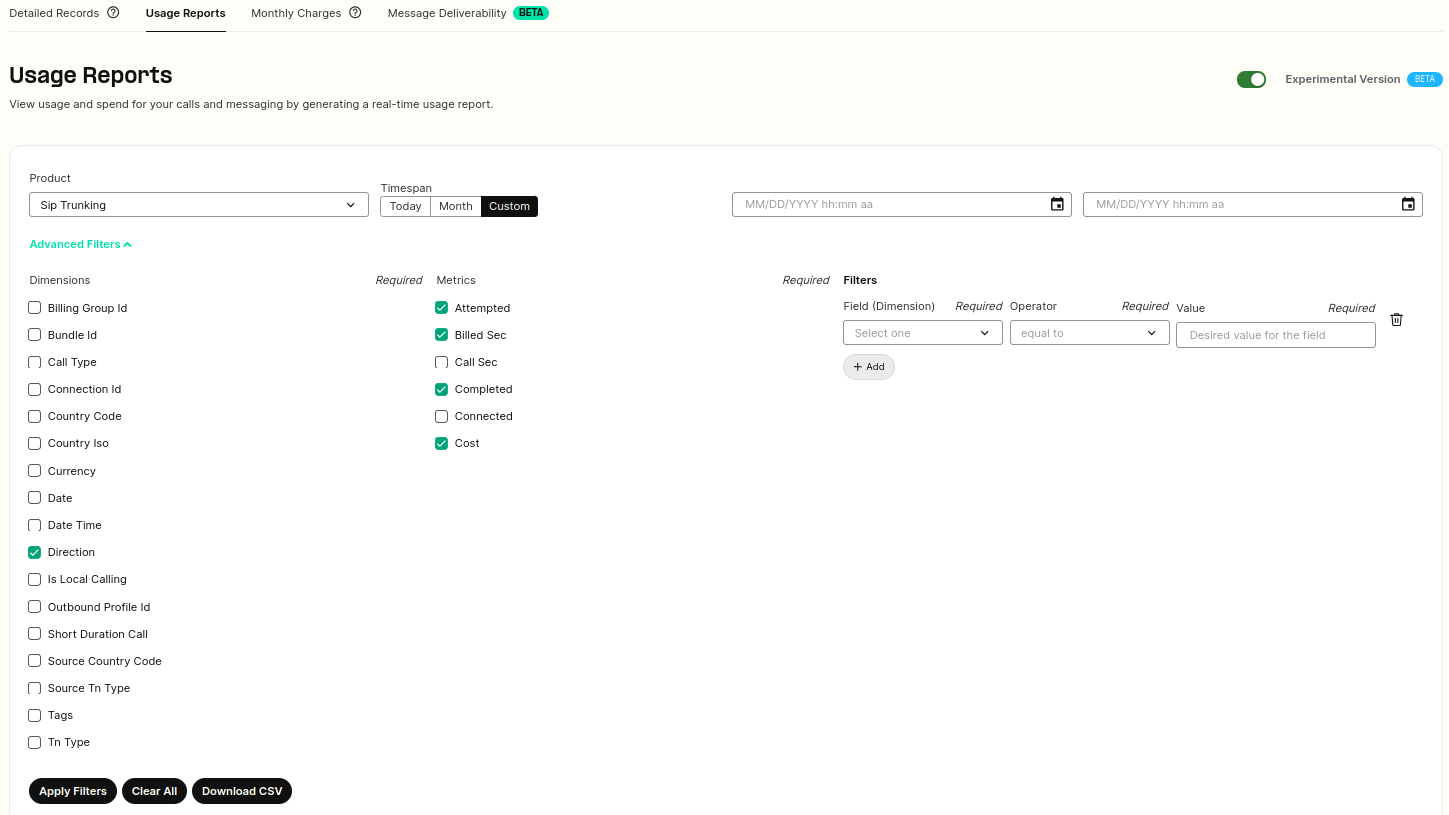
Task: Toggle the Experimental Version switch
Action: [x=1251, y=79]
